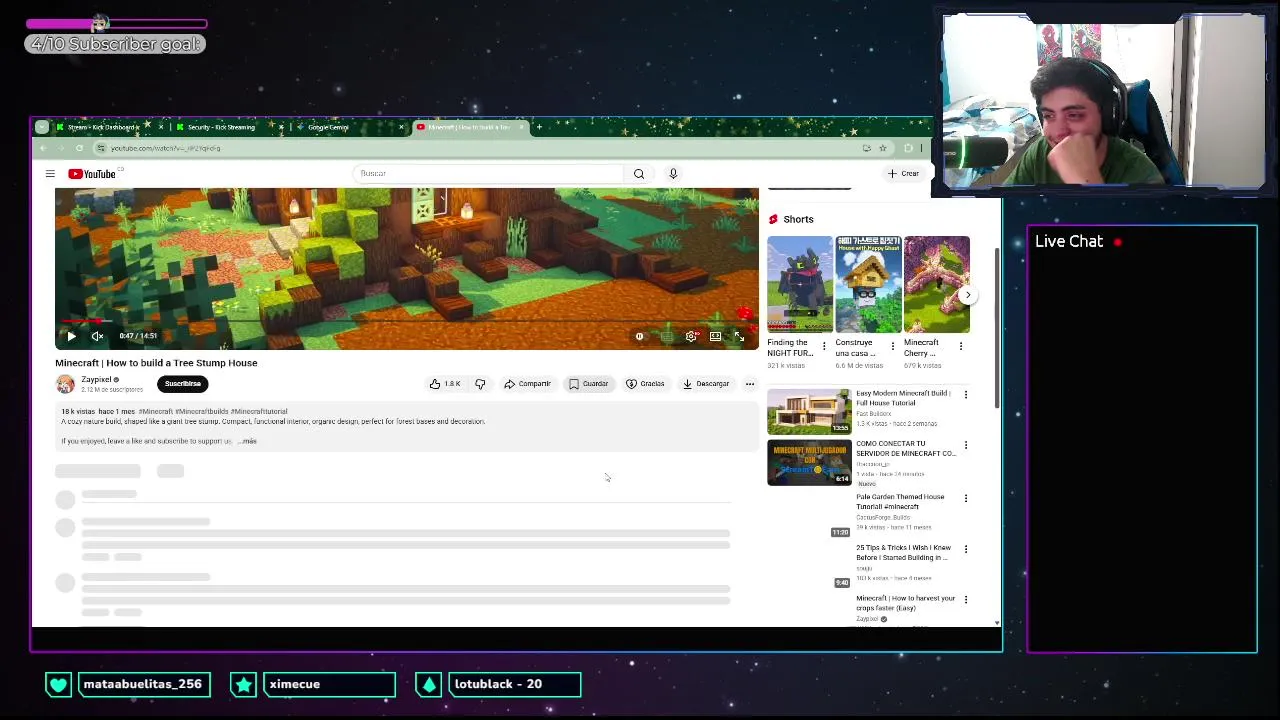
Task: Switch to the Stream - Kick Dashboard tab
Action: click(x=103, y=127)
